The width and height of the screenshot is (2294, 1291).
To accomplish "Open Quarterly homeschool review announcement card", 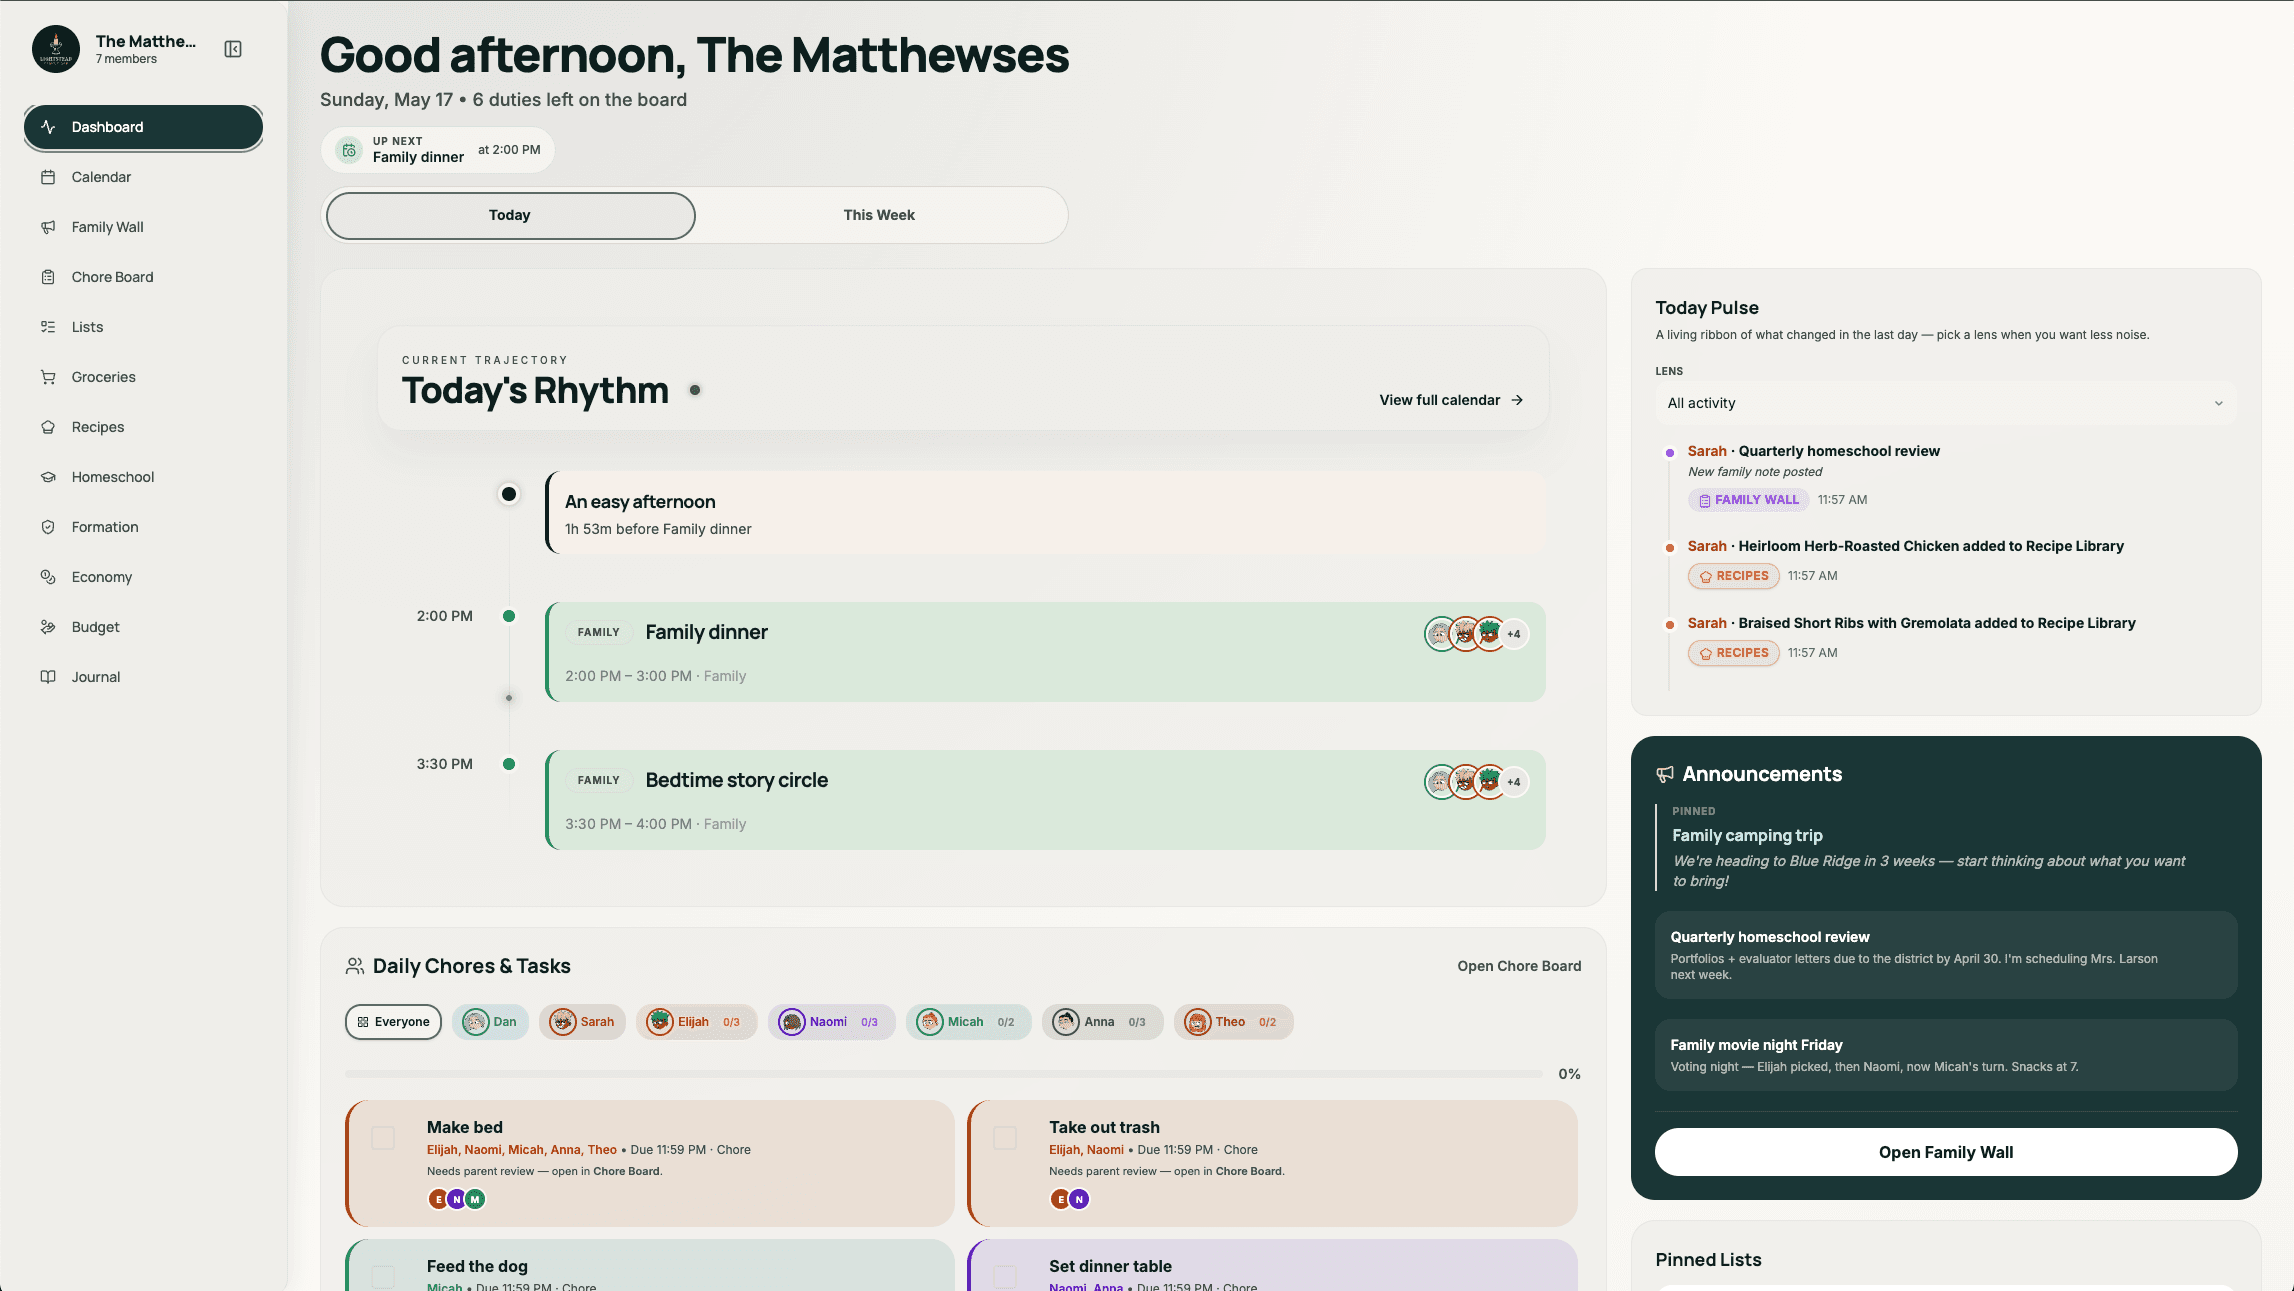I will (x=1945, y=955).
